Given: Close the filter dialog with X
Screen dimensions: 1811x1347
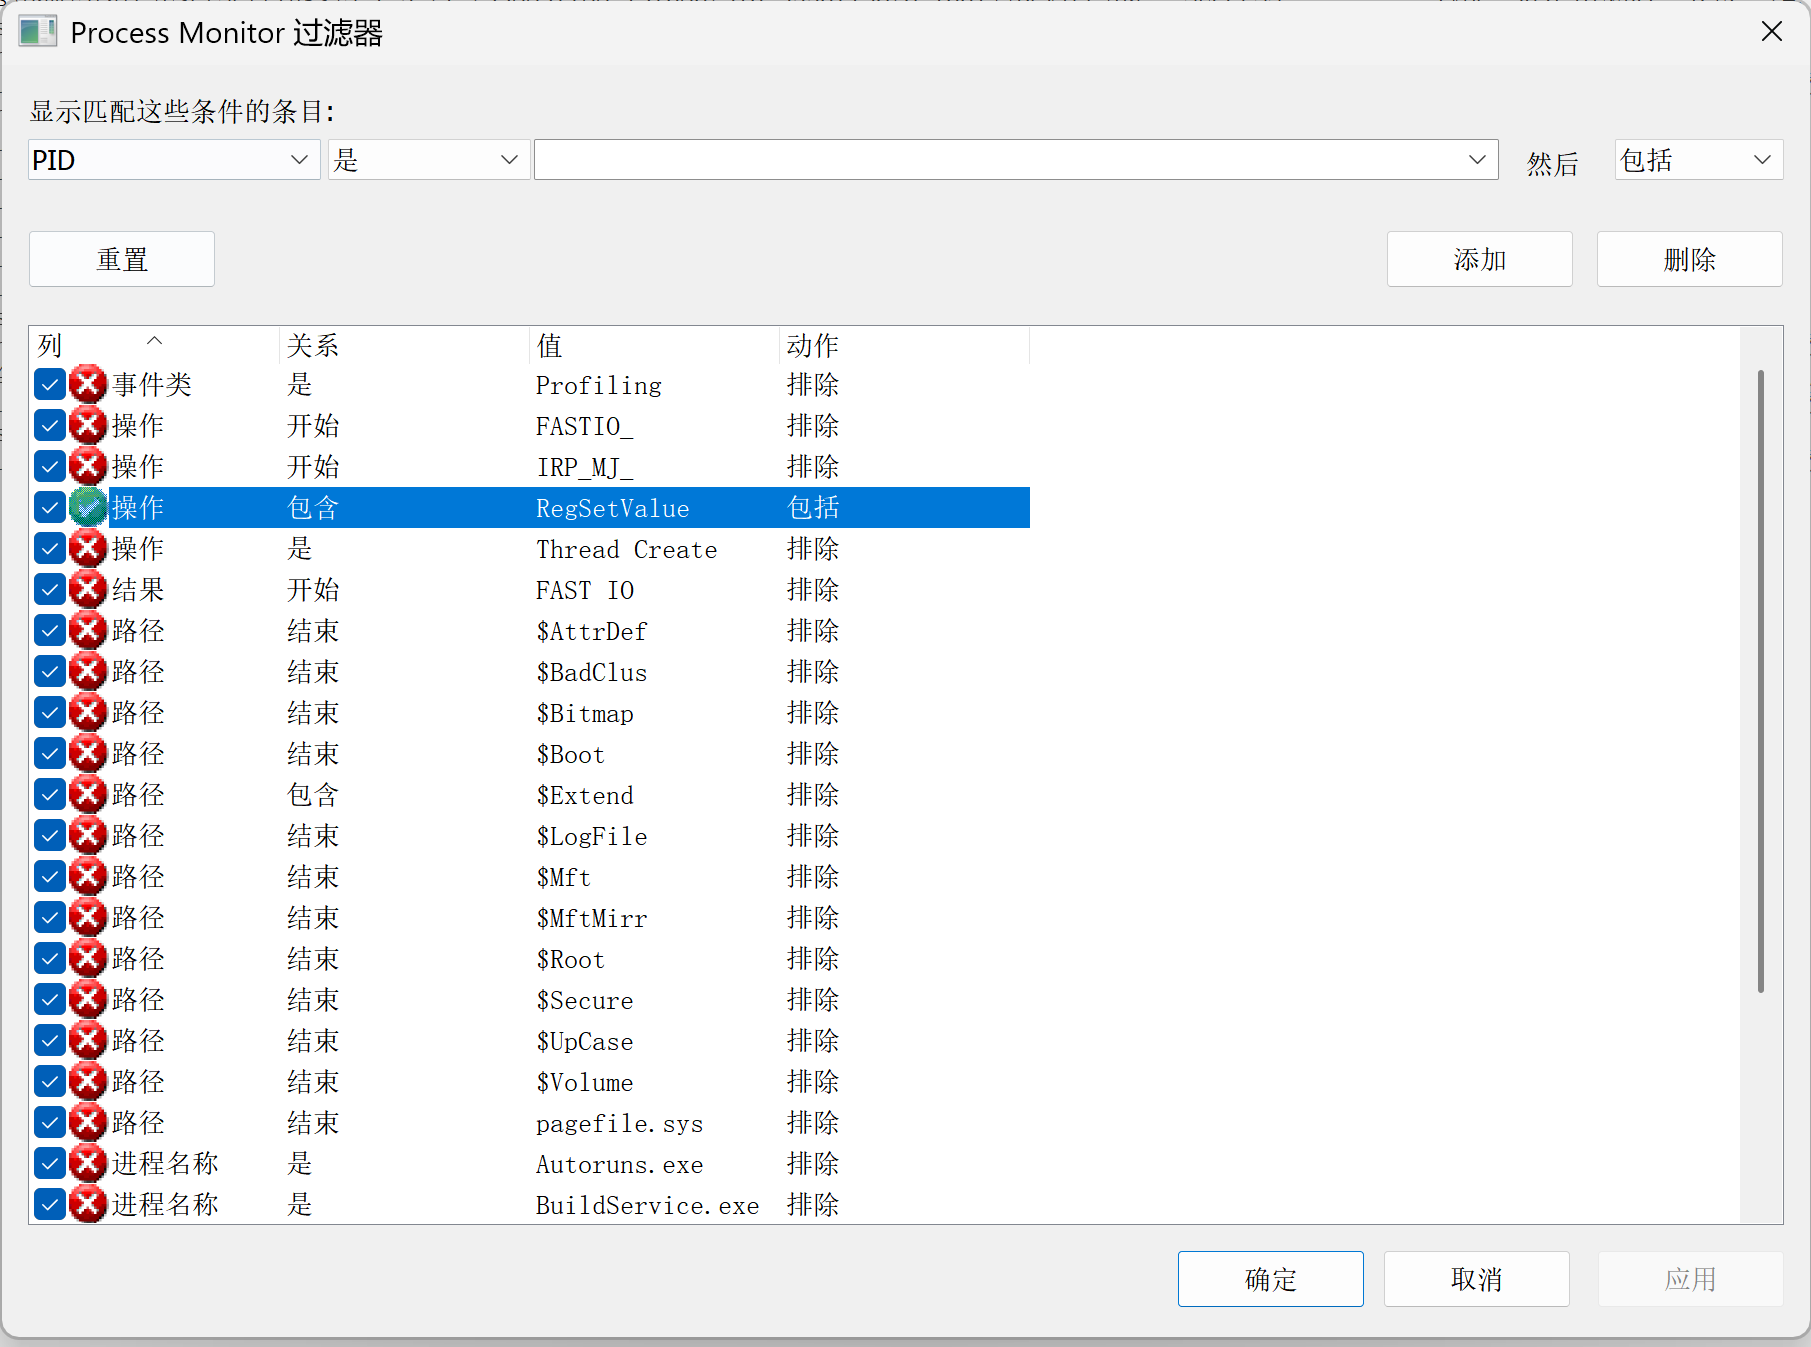Looking at the screenshot, I should tap(1771, 32).
